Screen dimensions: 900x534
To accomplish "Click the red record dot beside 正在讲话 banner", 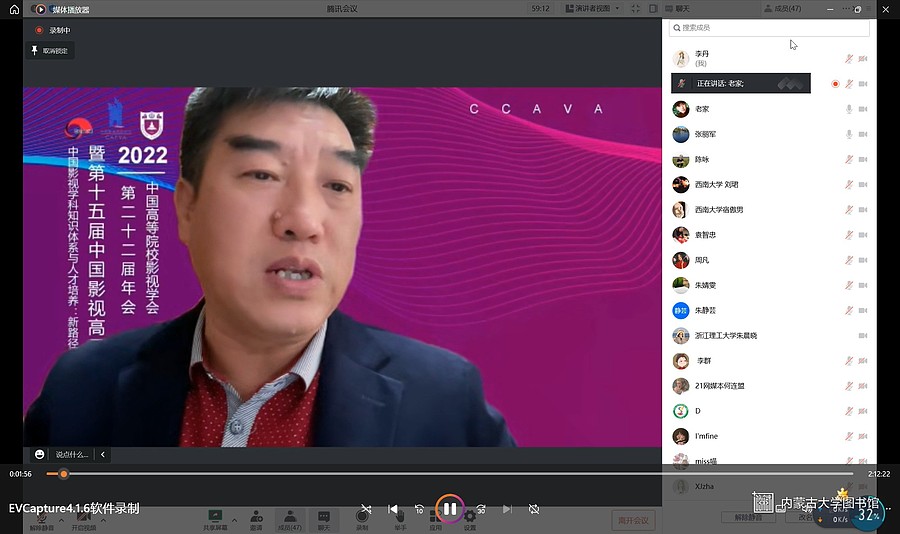I will (835, 84).
